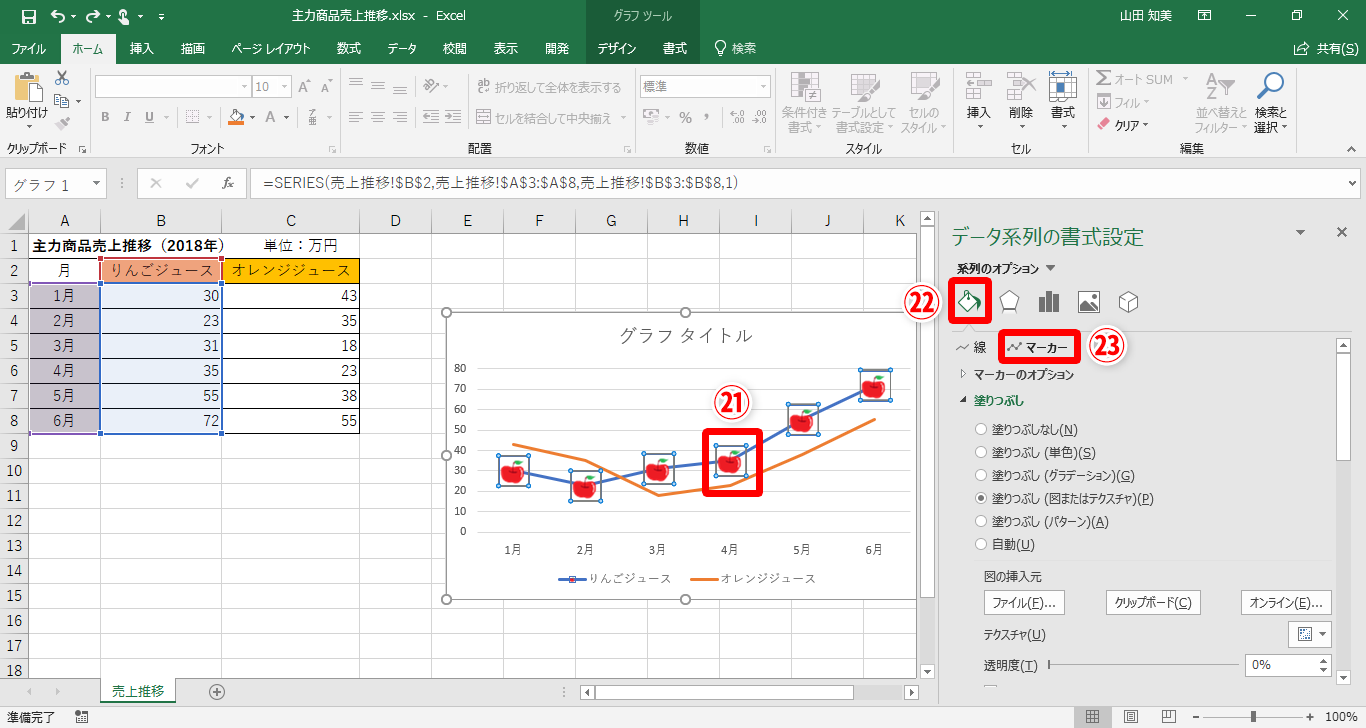Click the zoom slider in status bar
1366x728 pixels.
[x=1254, y=716]
